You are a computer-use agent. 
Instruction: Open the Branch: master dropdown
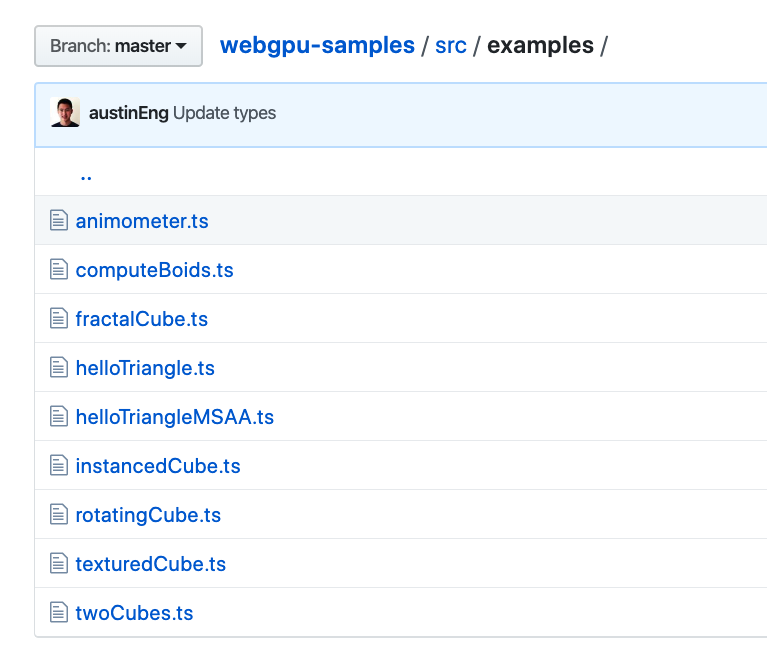click(x=118, y=46)
